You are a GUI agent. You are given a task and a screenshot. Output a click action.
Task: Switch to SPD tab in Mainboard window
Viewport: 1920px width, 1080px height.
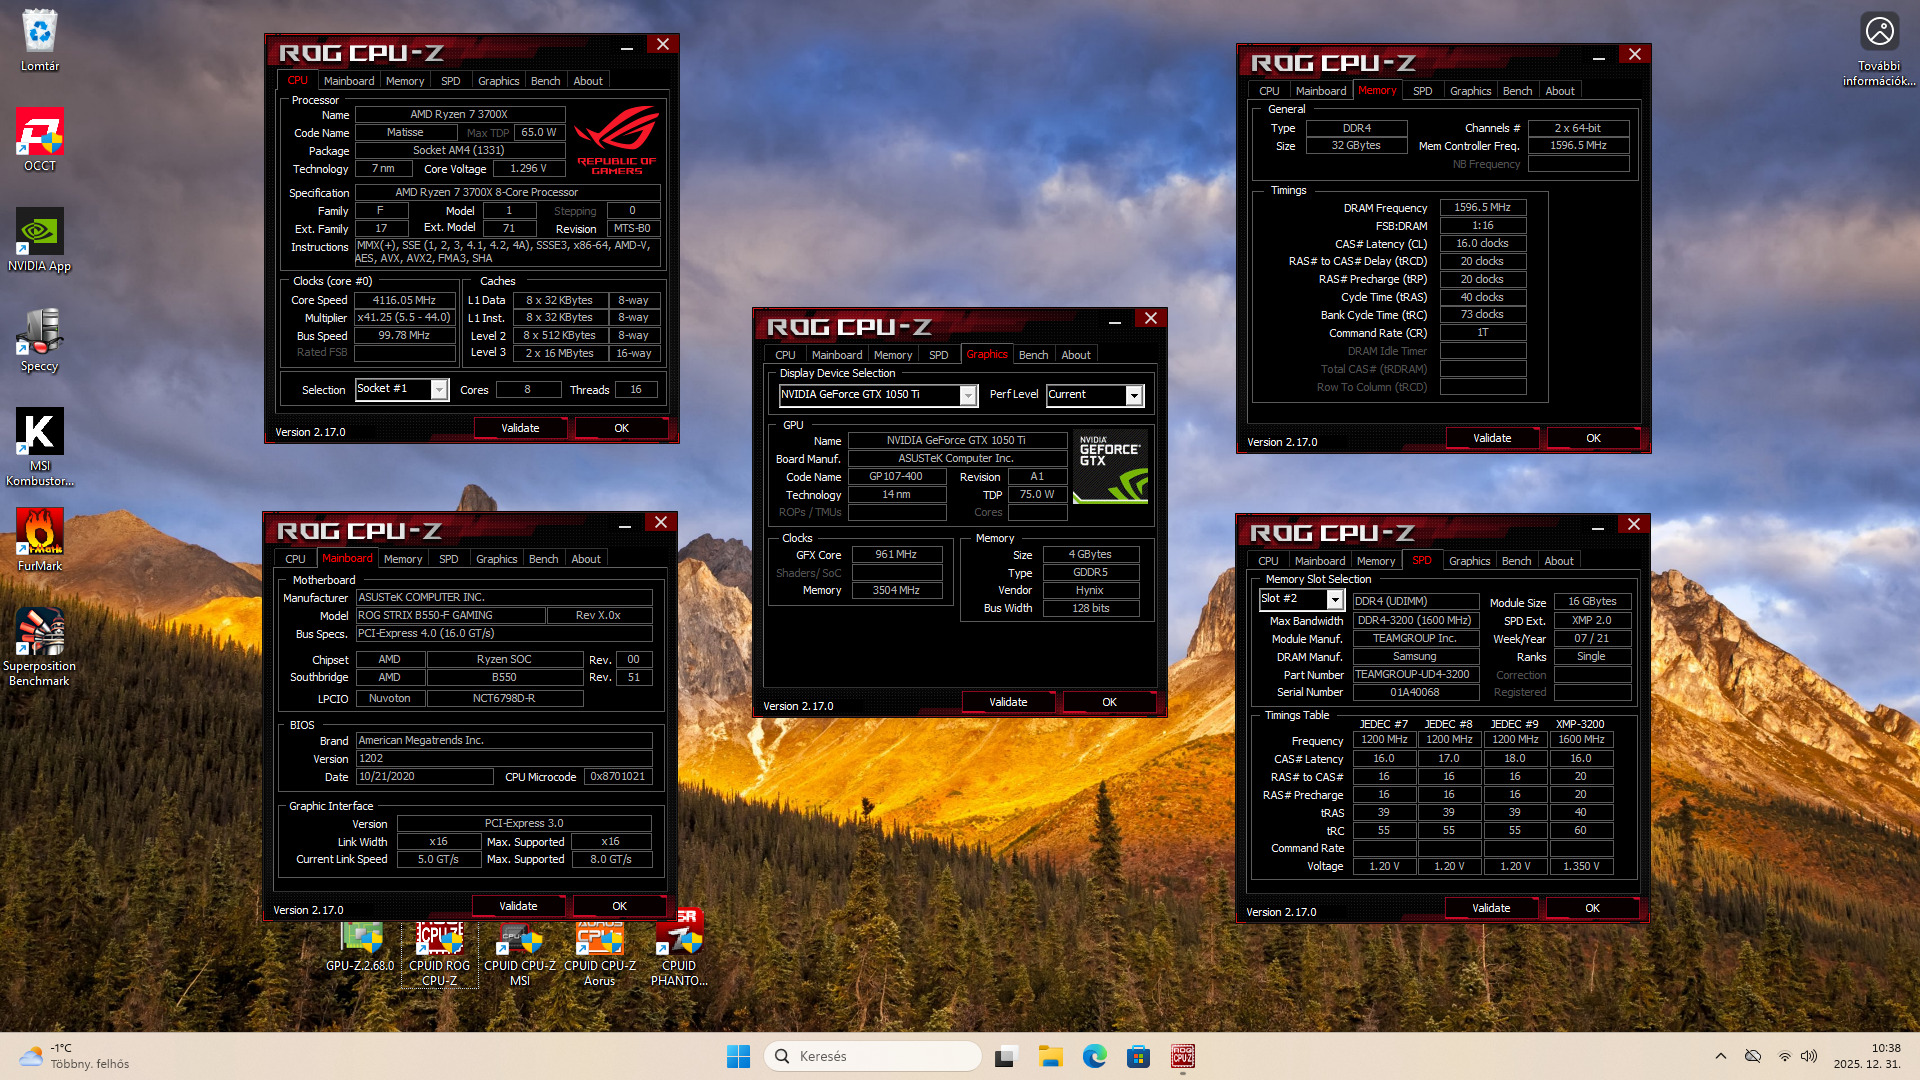[448, 559]
